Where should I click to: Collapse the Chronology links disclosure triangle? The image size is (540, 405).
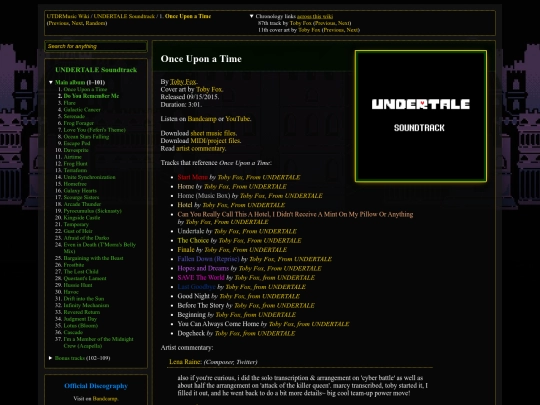[251, 16]
